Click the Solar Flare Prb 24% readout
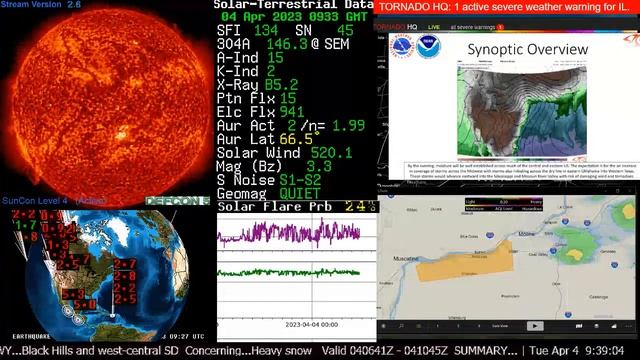 coord(297,207)
